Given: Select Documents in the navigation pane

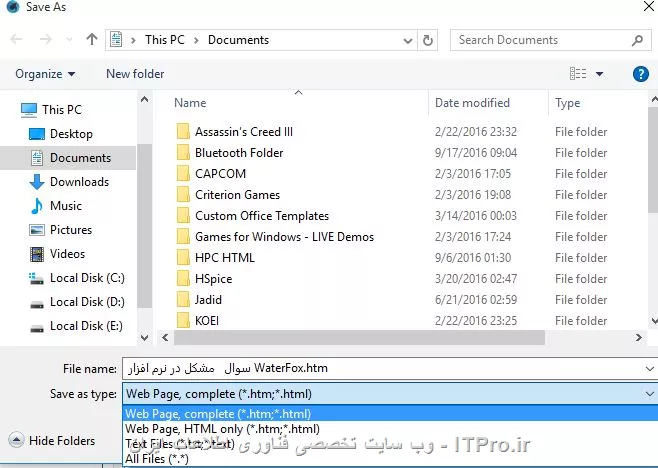Looking at the screenshot, I should coord(68,158).
